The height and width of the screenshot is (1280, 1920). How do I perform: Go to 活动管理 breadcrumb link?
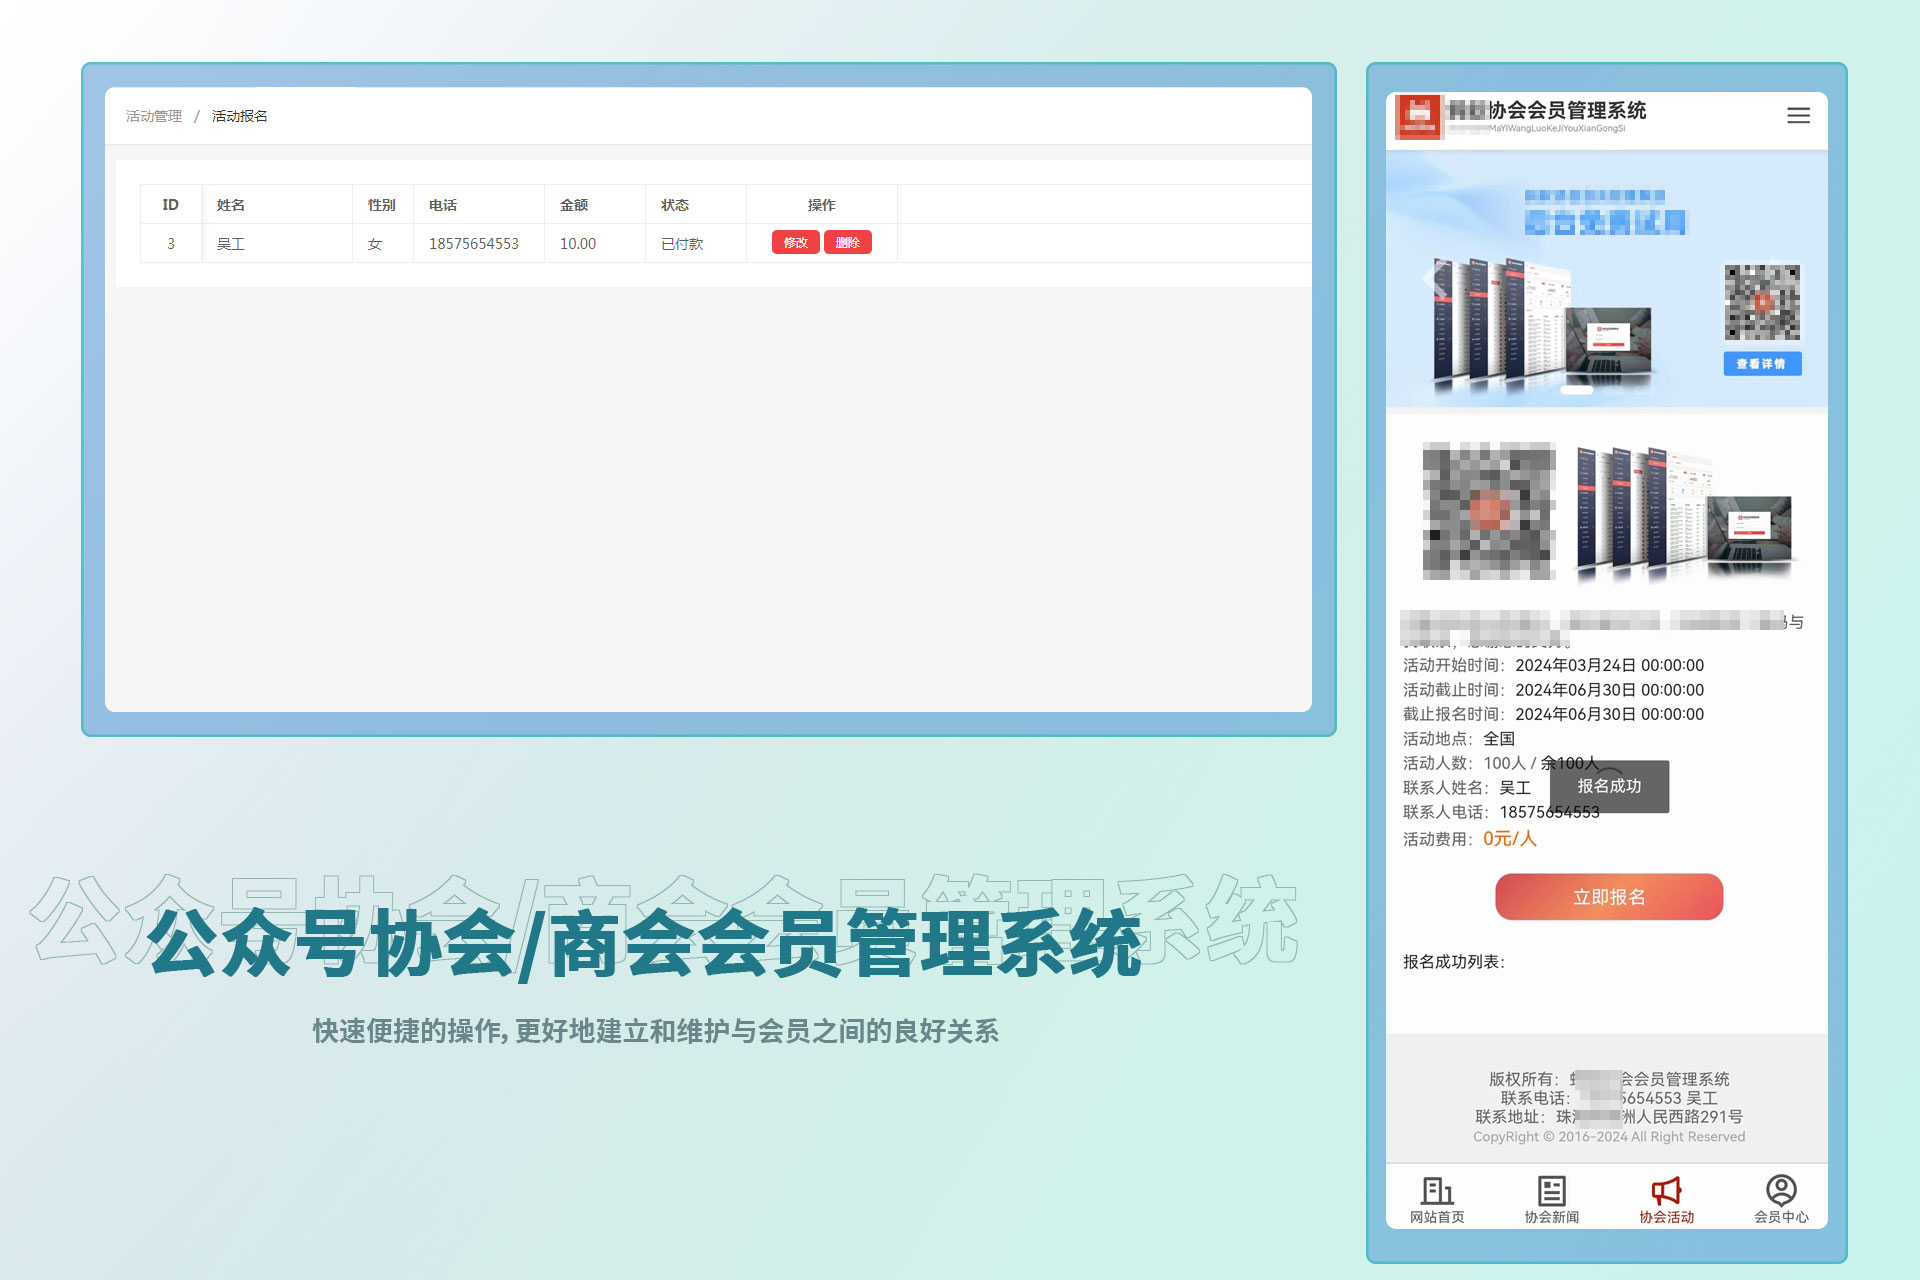(154, 116)
